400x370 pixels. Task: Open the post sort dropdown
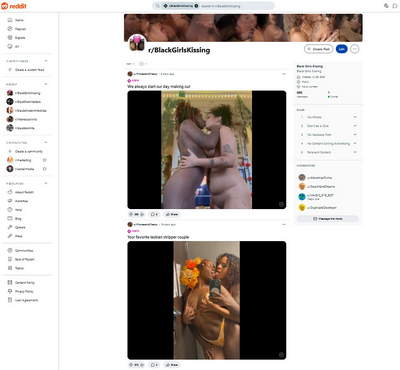(x=130, y=64)
